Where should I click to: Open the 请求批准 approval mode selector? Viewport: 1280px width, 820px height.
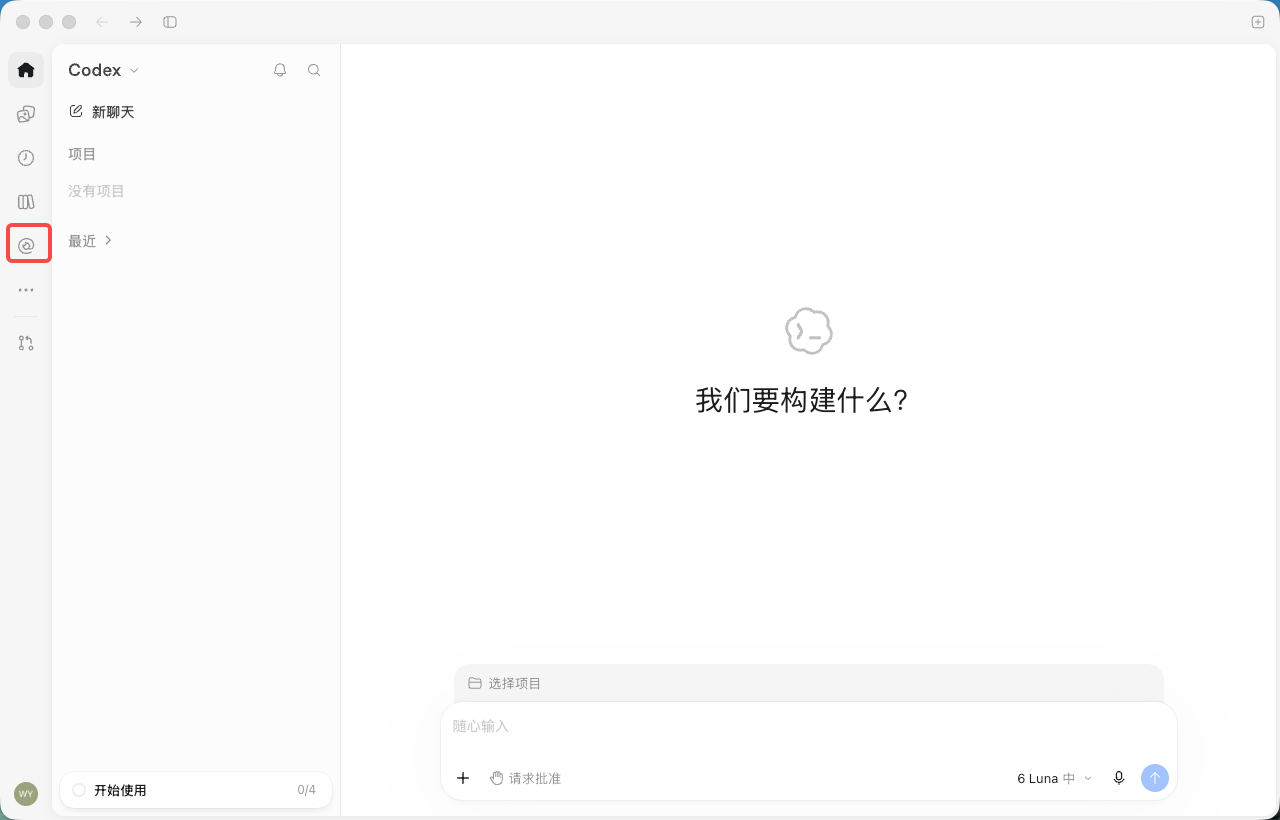point(525,778)
